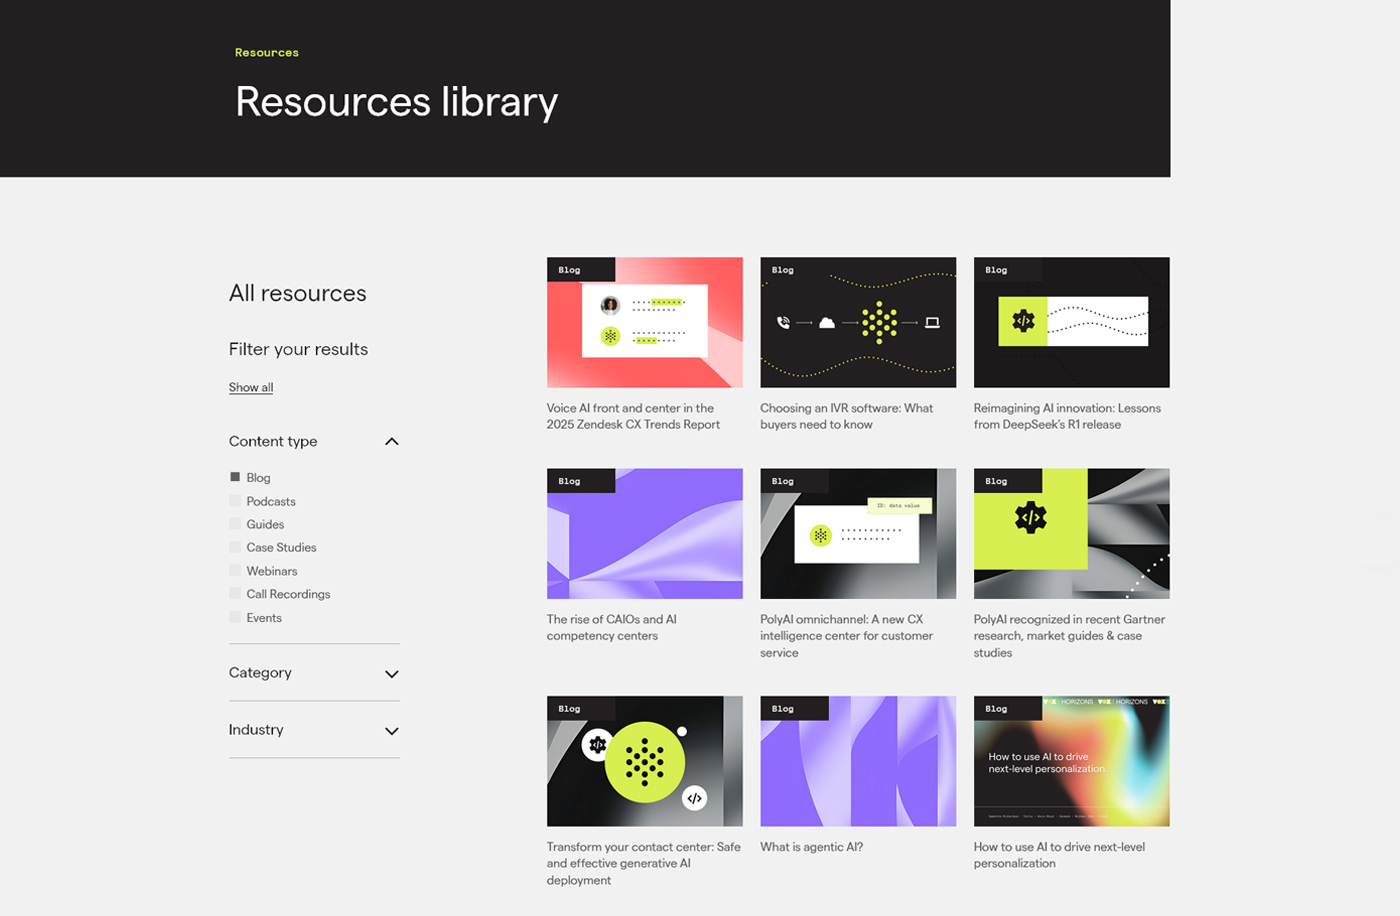Open PolyAI recognized in Gartner research title

[1069, 636]
